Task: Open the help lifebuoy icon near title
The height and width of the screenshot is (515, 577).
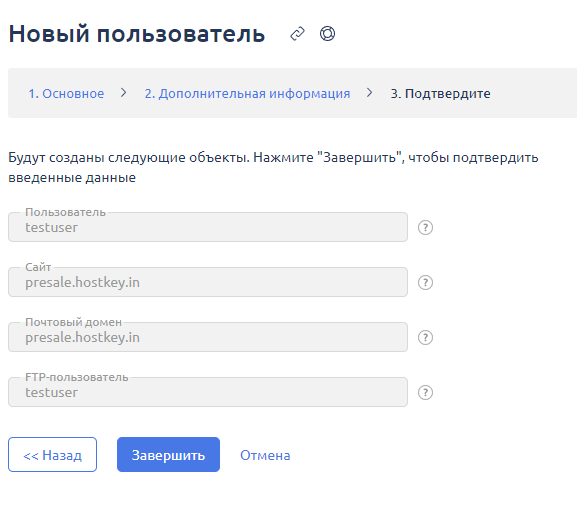Action: click(x=327, y=34)
